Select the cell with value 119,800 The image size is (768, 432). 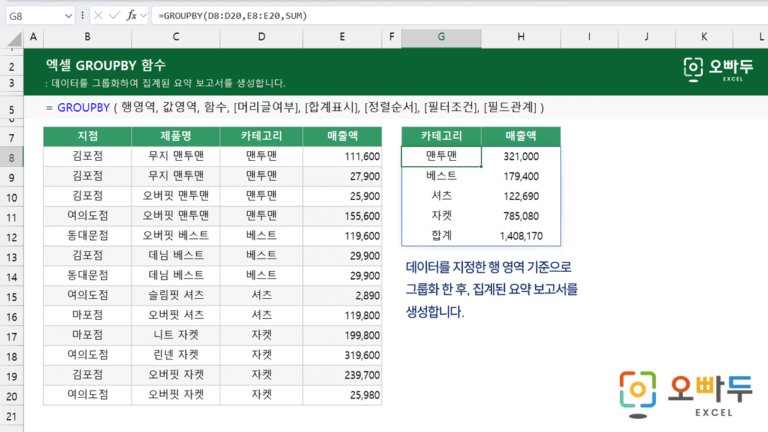[x=342, y=315]
